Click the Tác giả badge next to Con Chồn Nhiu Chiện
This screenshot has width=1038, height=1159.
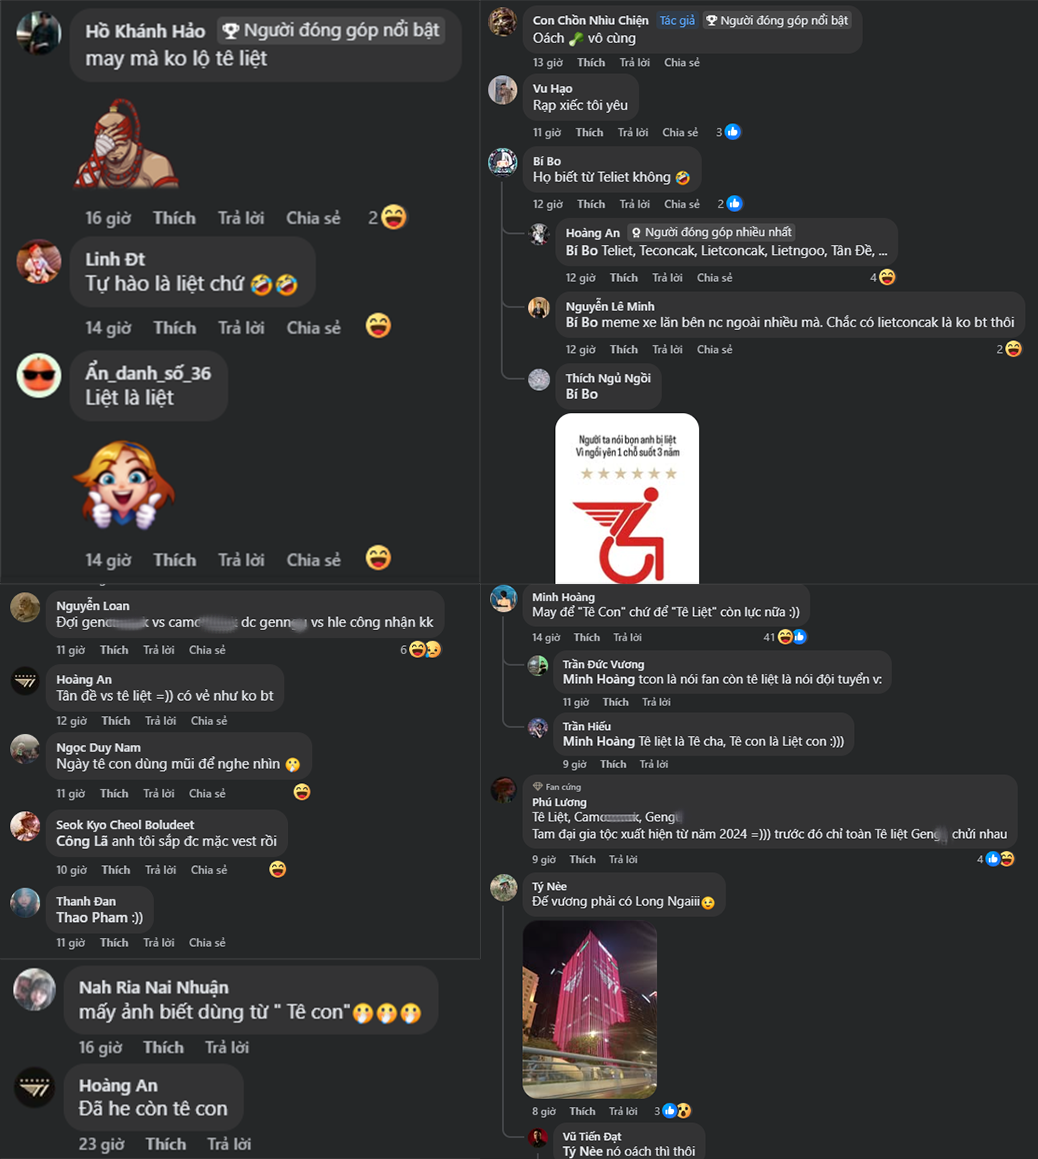[677, 20]
